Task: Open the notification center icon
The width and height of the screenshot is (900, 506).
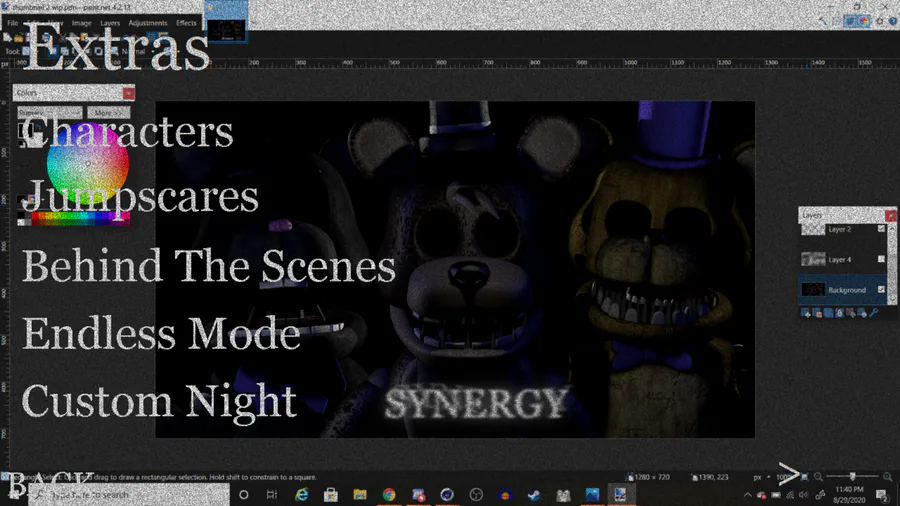Action: click(x=882, y=495)
